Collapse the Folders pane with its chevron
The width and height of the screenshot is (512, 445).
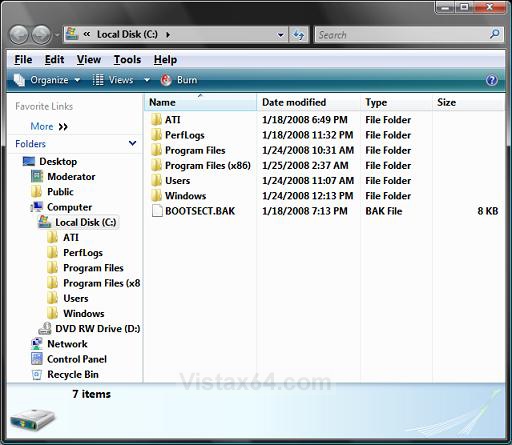tap(132, 143)
